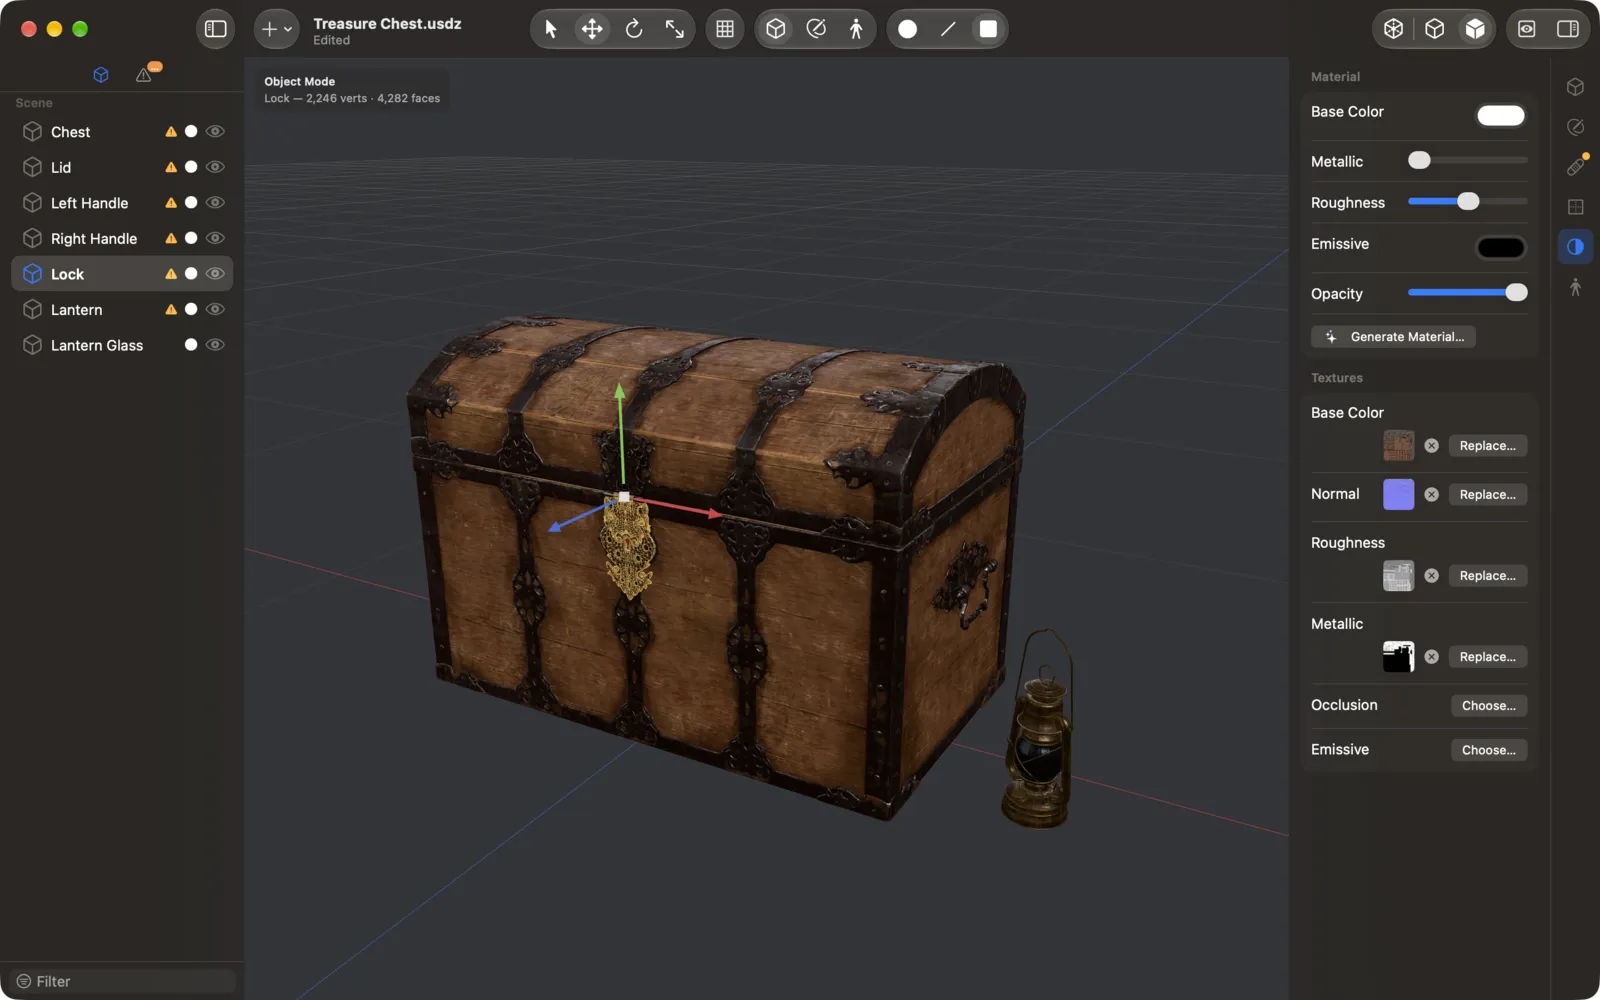Activate the Move tool in toolbar
The image size is (1600, 1000).
[592, 29]
